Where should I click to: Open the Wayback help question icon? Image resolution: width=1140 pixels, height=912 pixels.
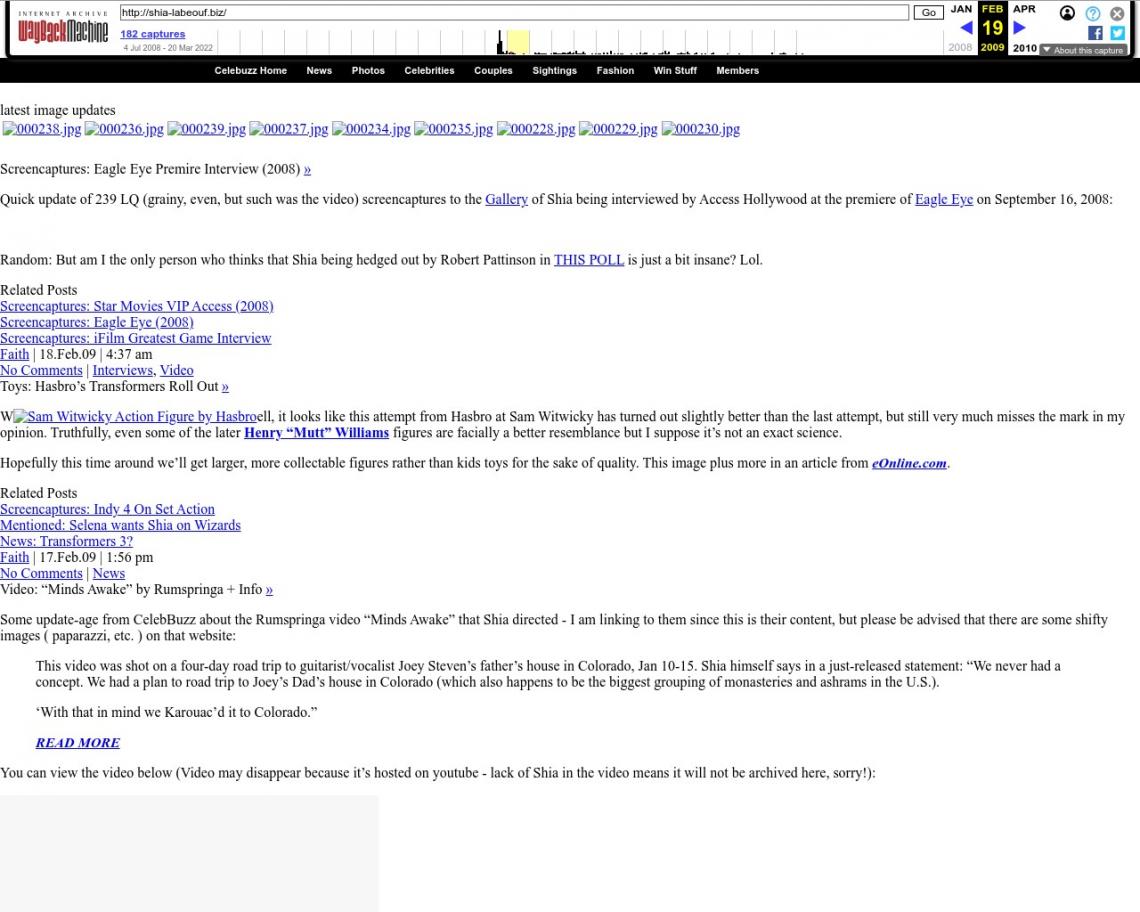tap(1093, 13)
